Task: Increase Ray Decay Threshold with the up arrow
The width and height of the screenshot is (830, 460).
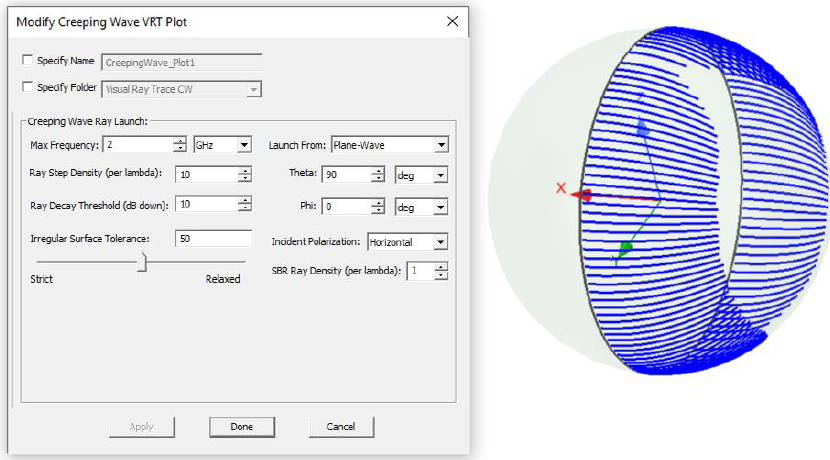Action: [245, 200]
